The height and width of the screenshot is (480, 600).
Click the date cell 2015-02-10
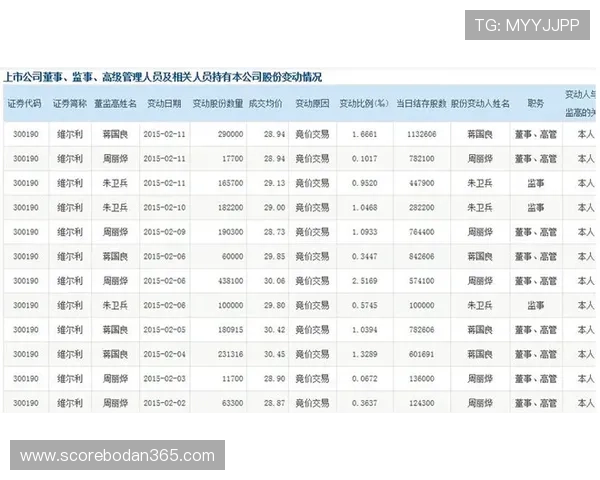(x=165, y=208)
